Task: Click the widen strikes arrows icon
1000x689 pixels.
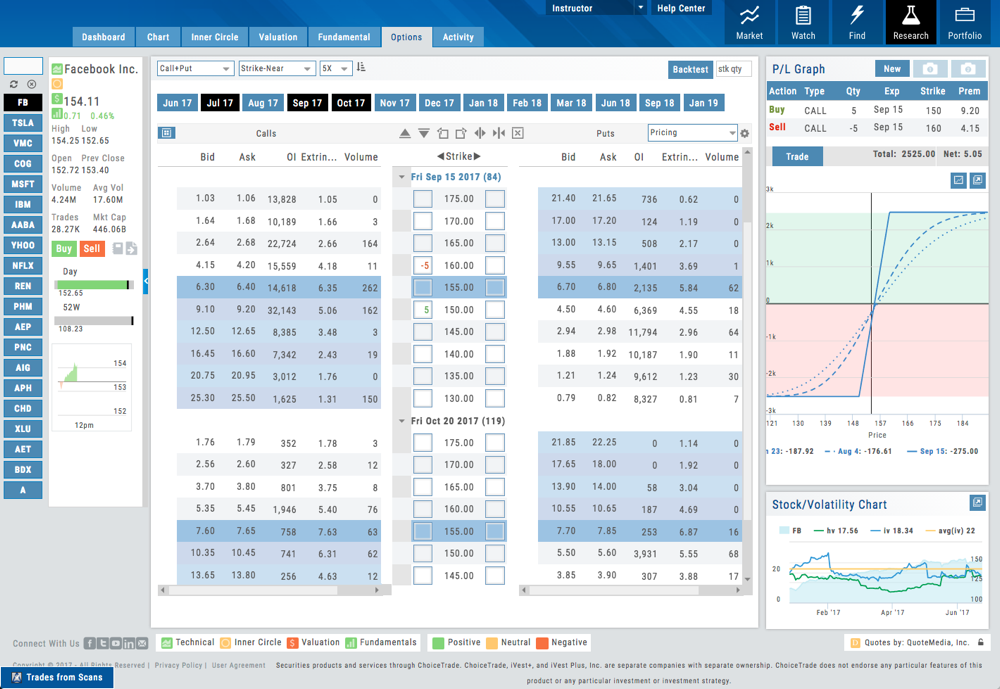Action: (x=480, y=133)
